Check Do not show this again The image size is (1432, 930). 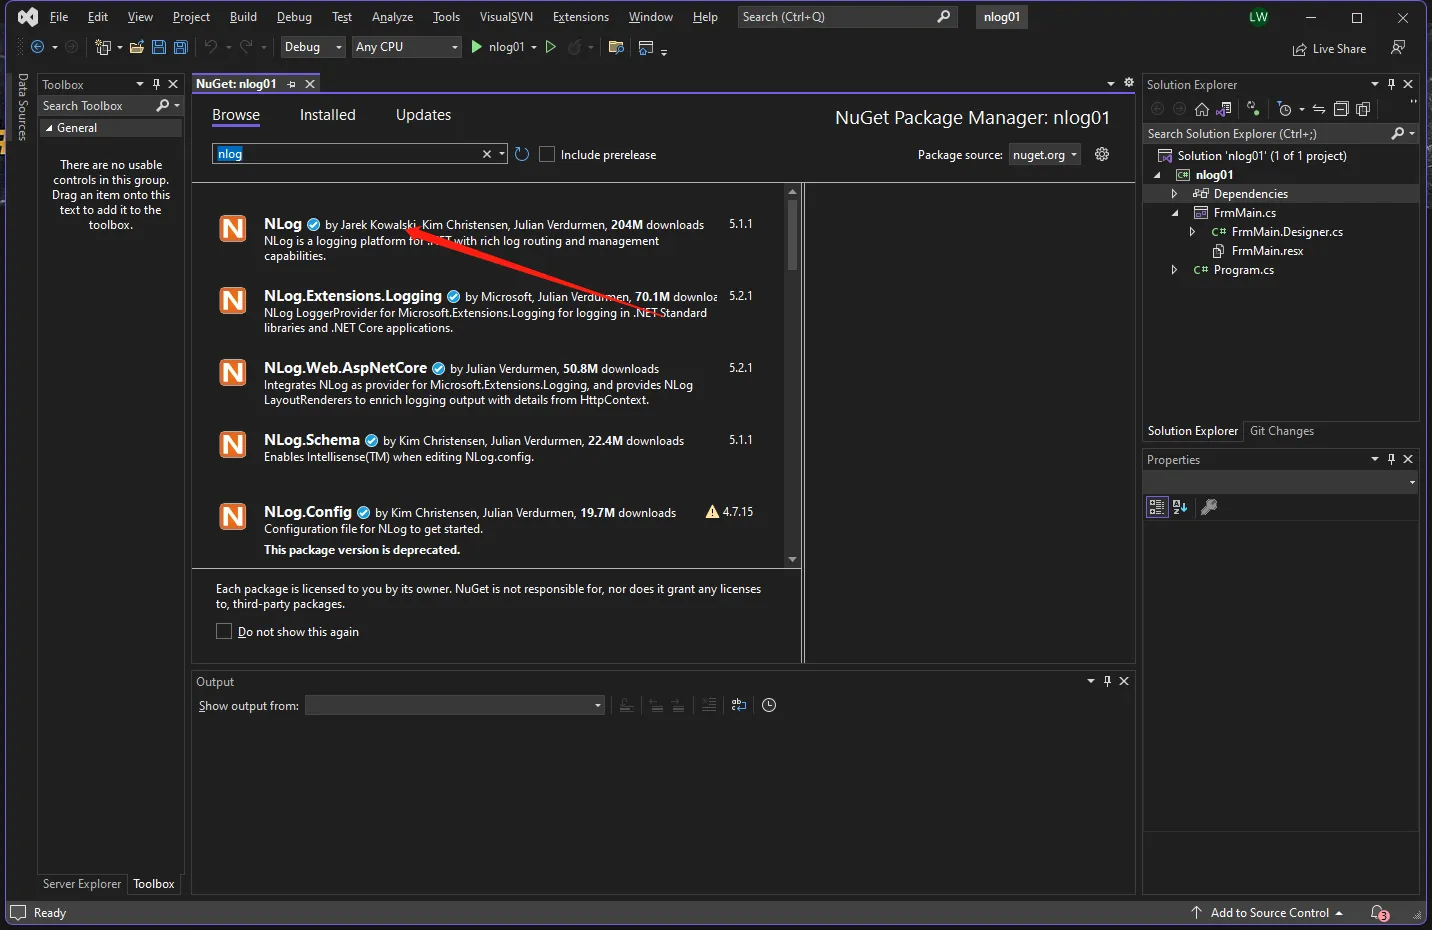point(224,631)
